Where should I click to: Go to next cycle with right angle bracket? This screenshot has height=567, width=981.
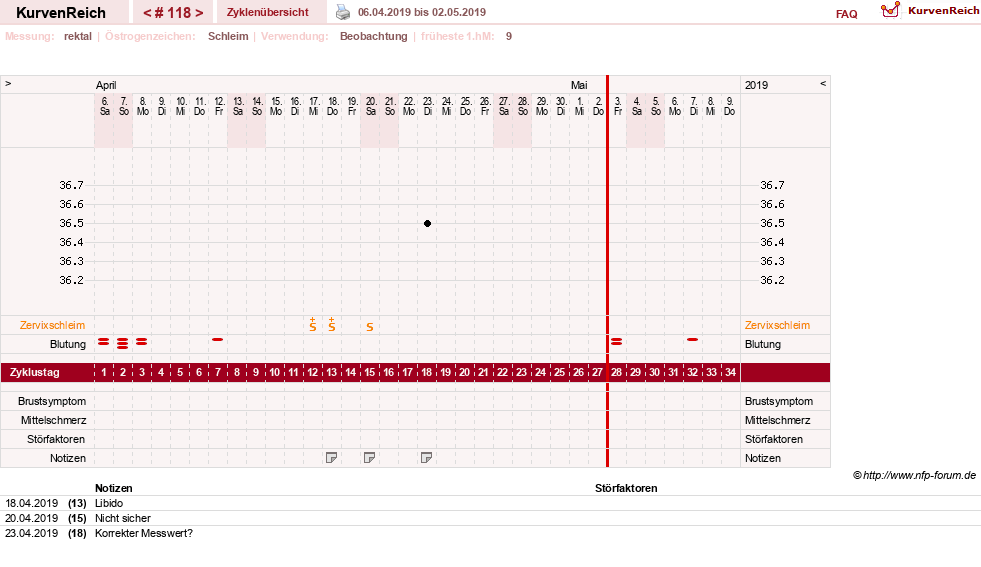[199, 13]
